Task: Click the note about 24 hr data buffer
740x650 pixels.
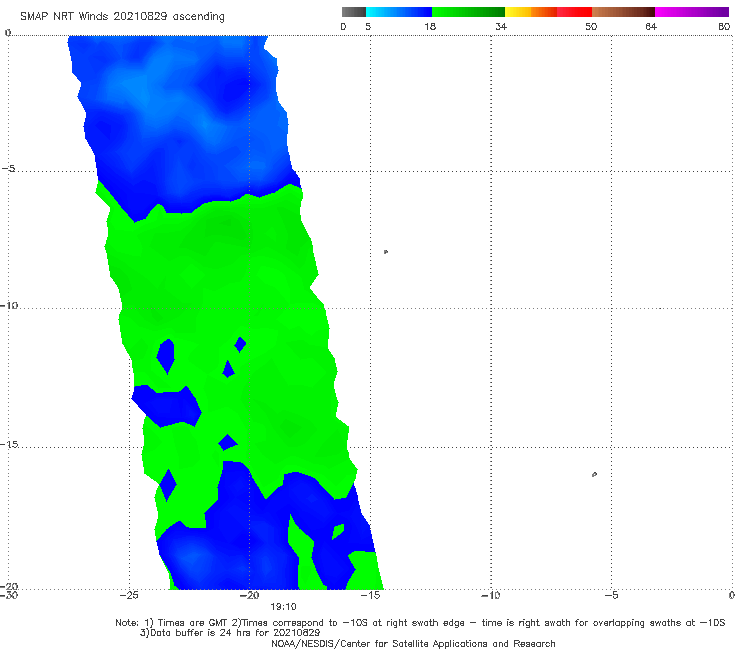Action: (230, 633)
